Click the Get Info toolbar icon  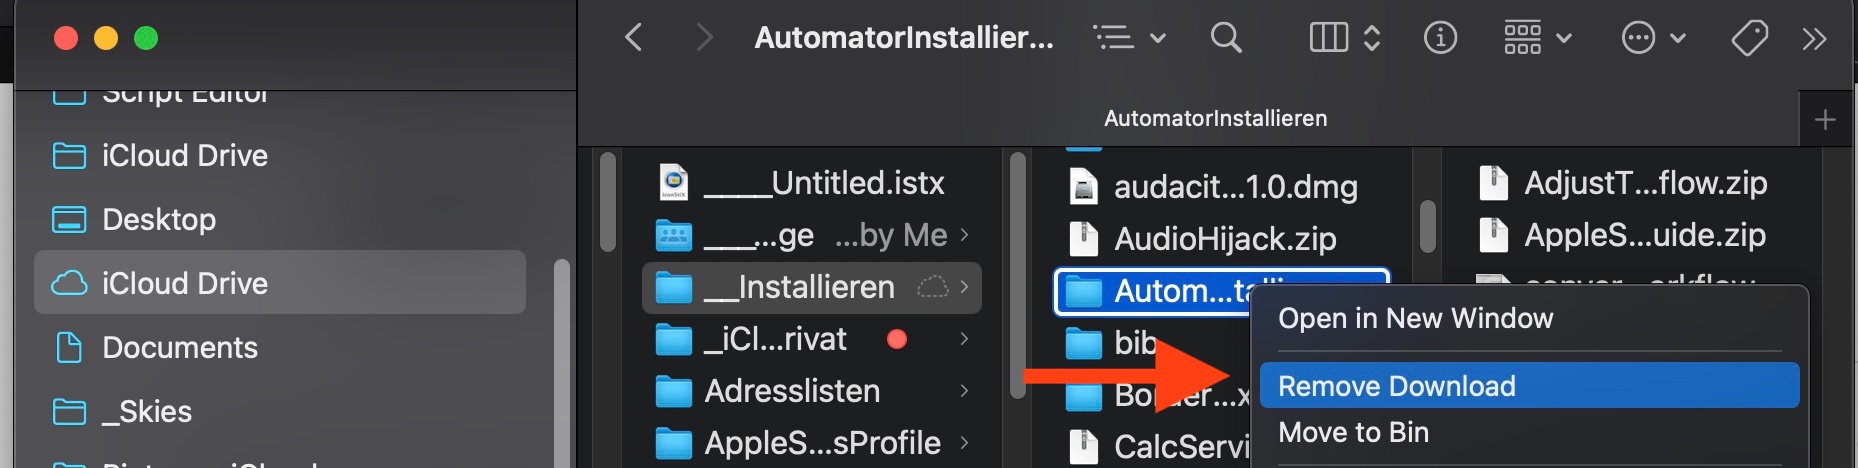1439,38
